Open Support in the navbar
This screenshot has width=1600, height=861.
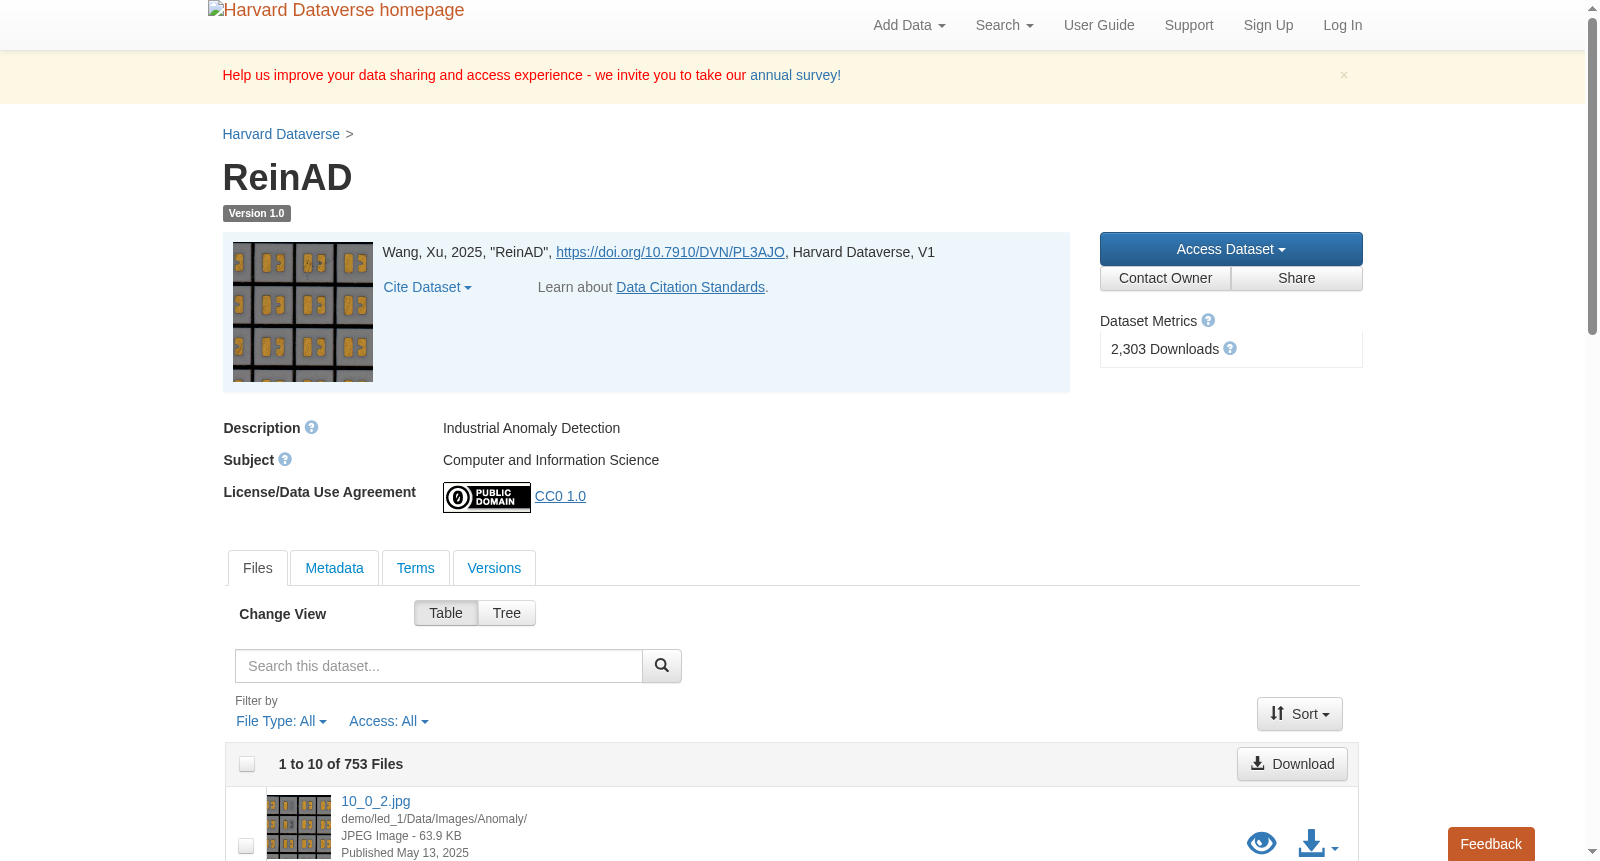pos(1189,25)
